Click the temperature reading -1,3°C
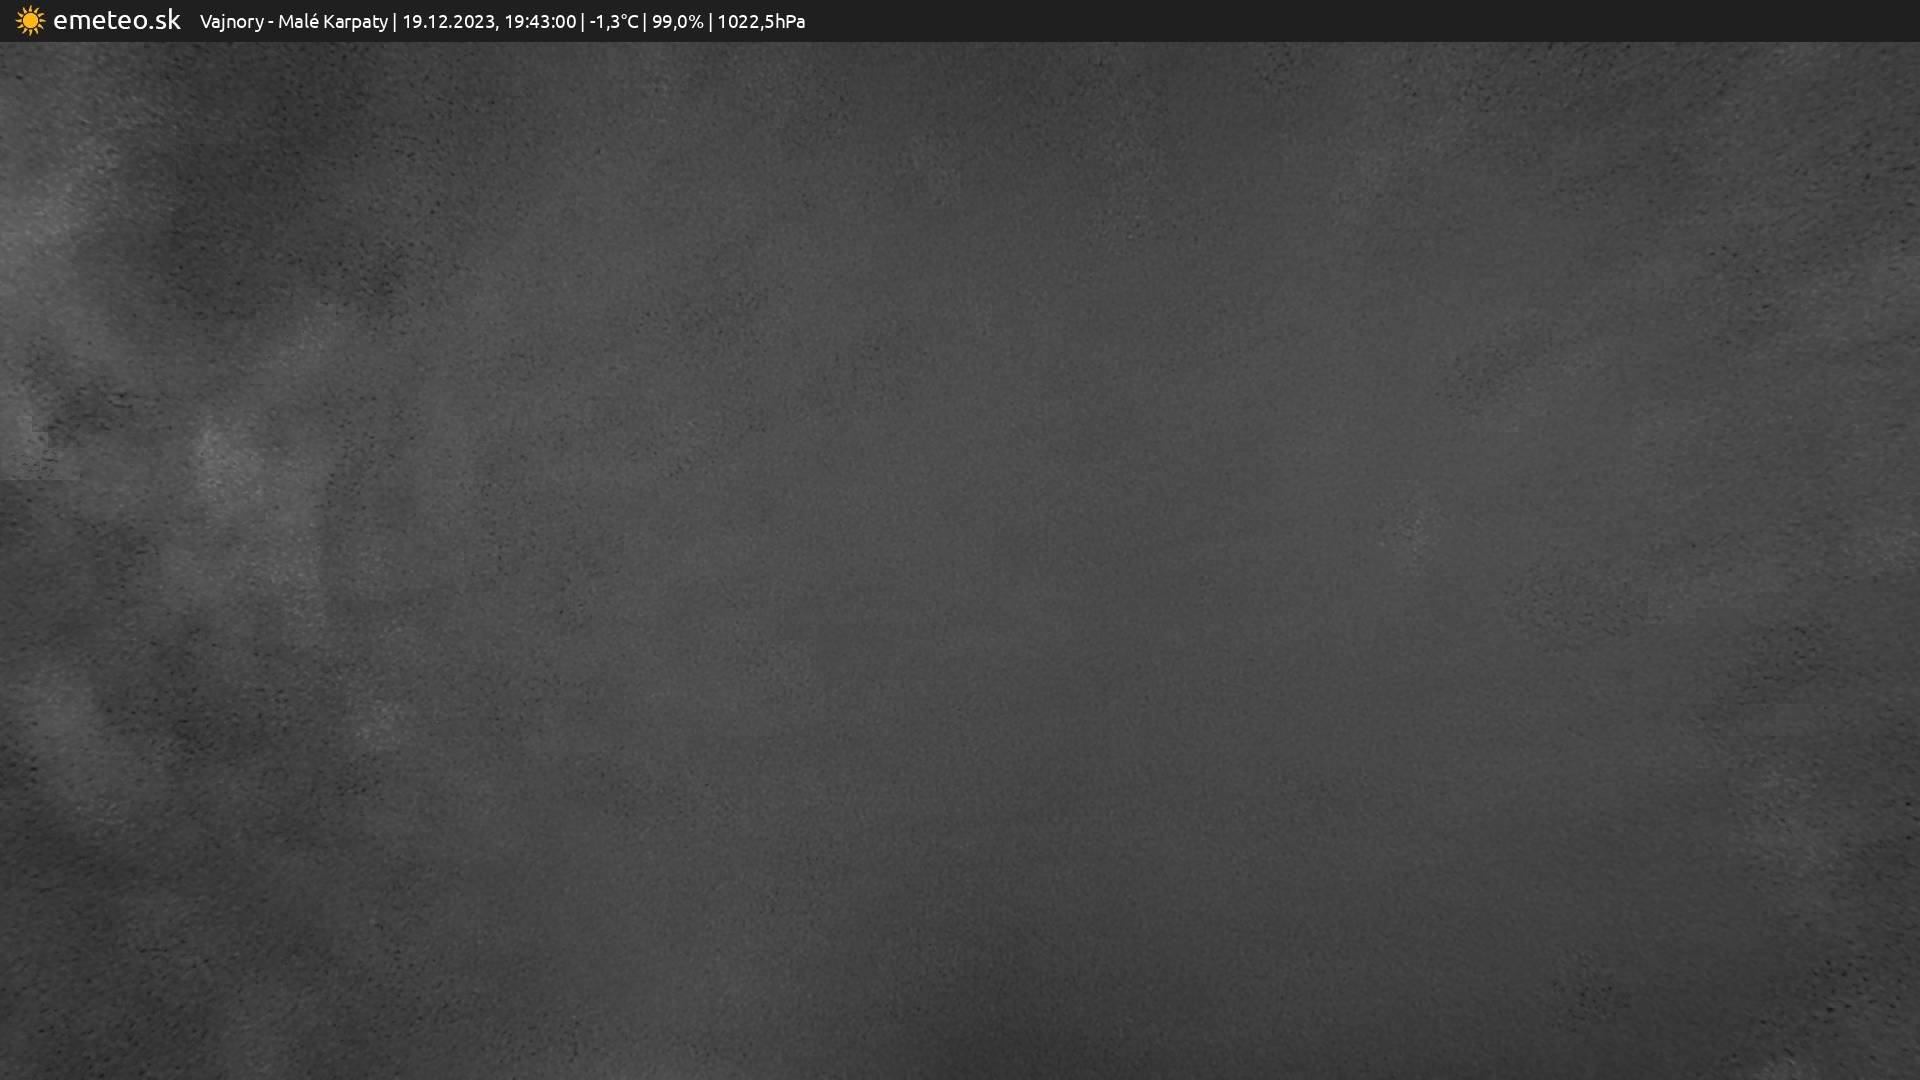This screenshot has height=1080, width=1920. pos(614,22)
